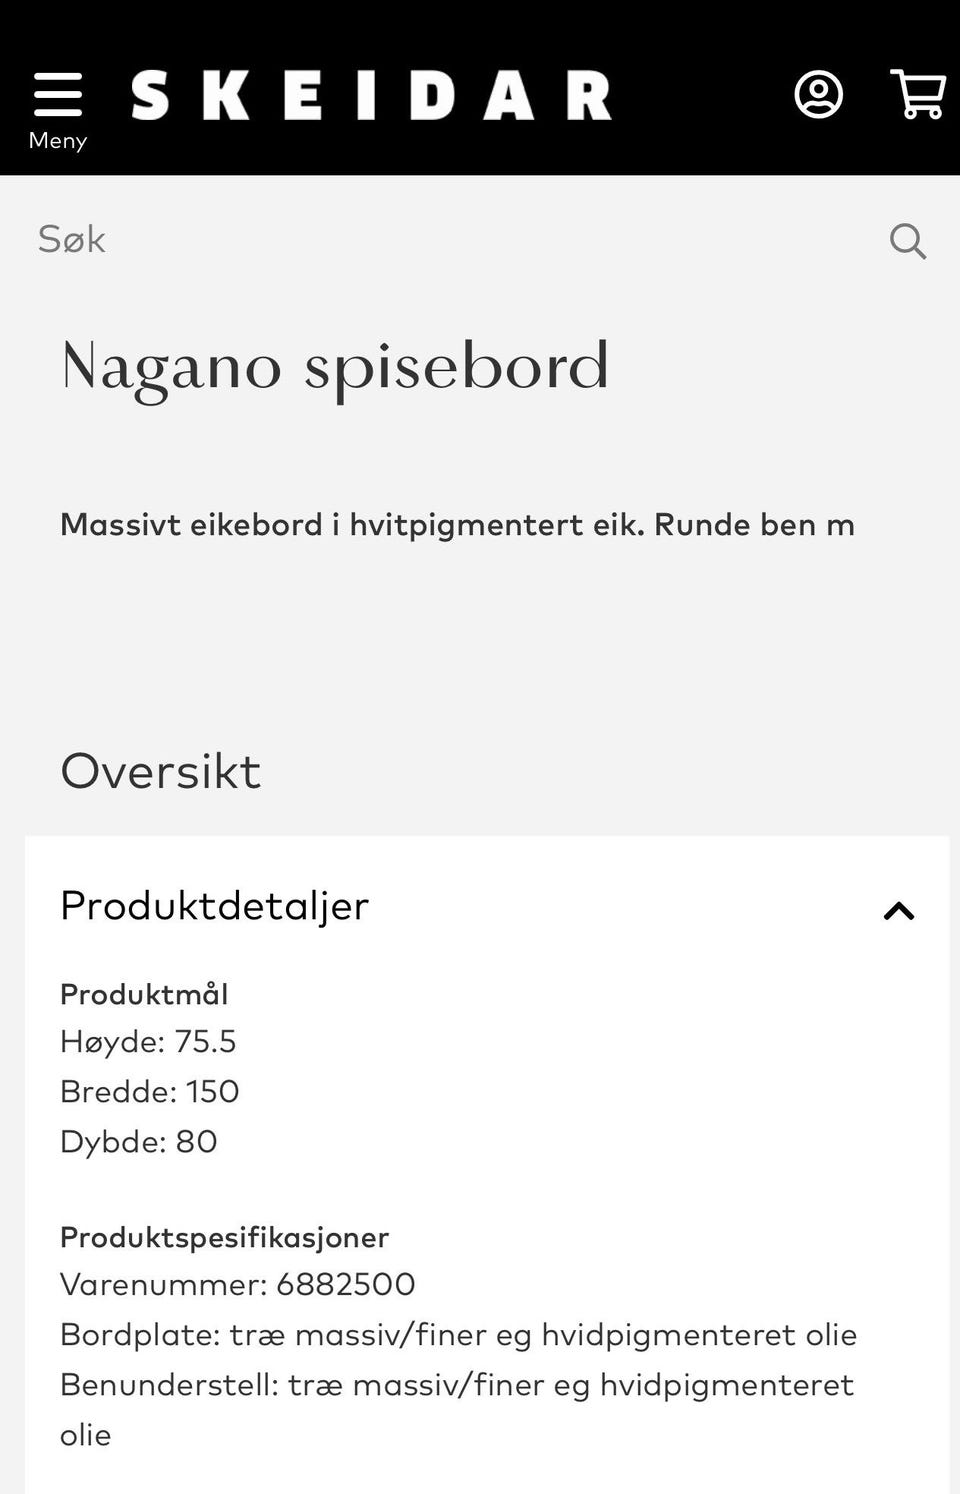
Task: Collapse Produktdetaljer using the chevron arrow
Action: (x=899, y=911)
